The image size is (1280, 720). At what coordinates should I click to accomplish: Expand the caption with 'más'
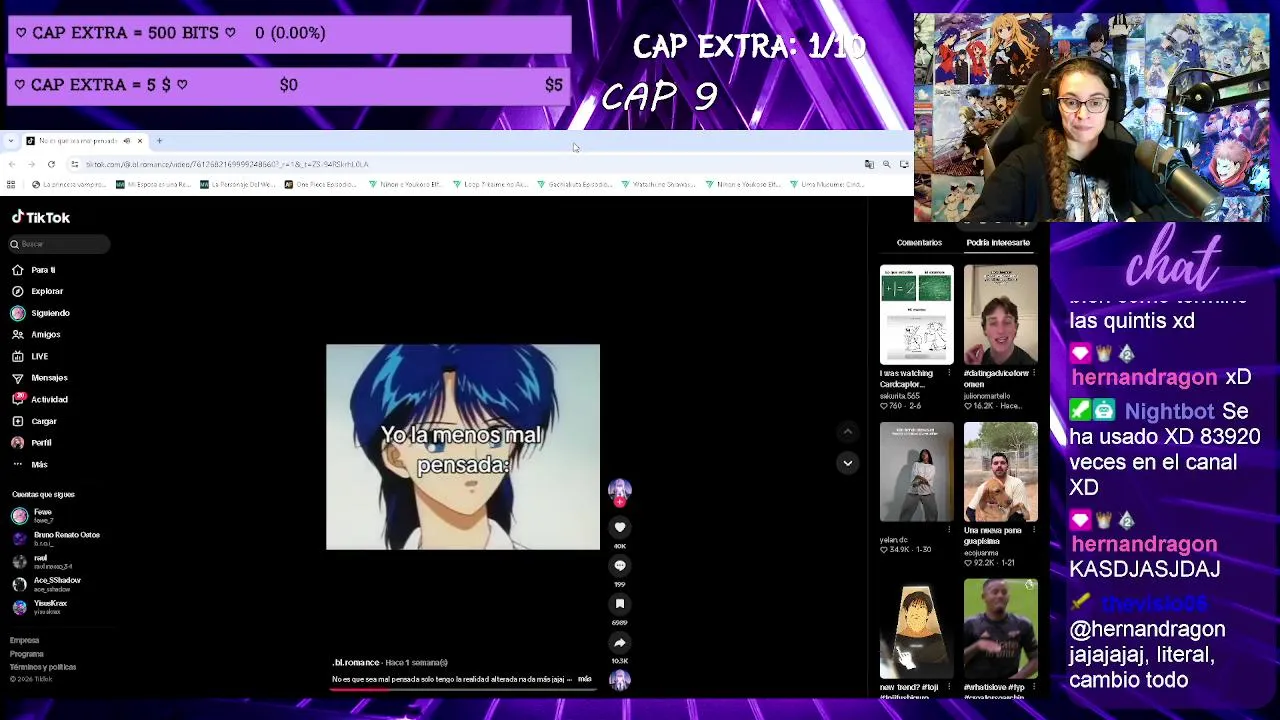coord(585,679)
